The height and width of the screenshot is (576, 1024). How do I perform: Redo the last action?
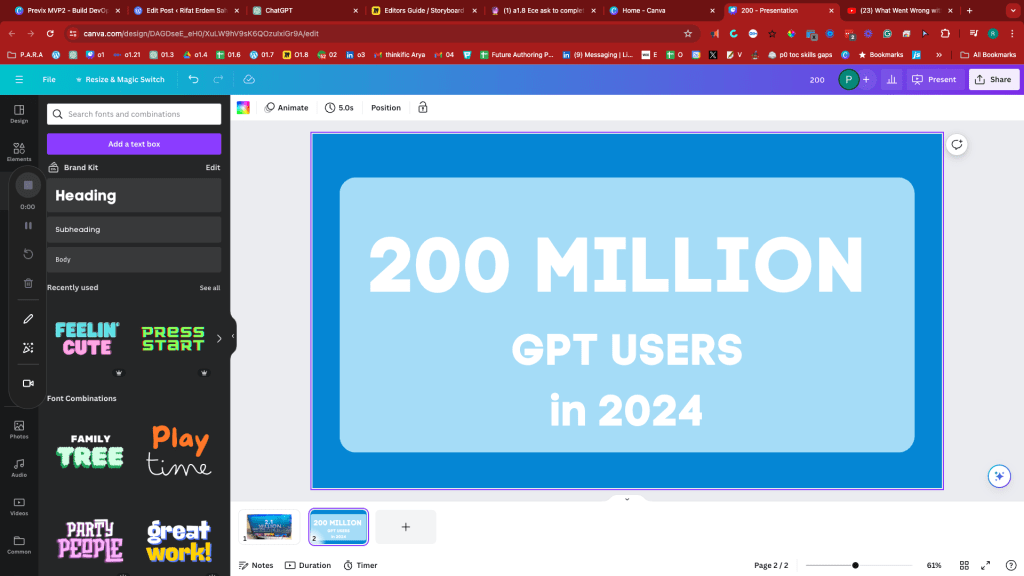click(218, 80)
